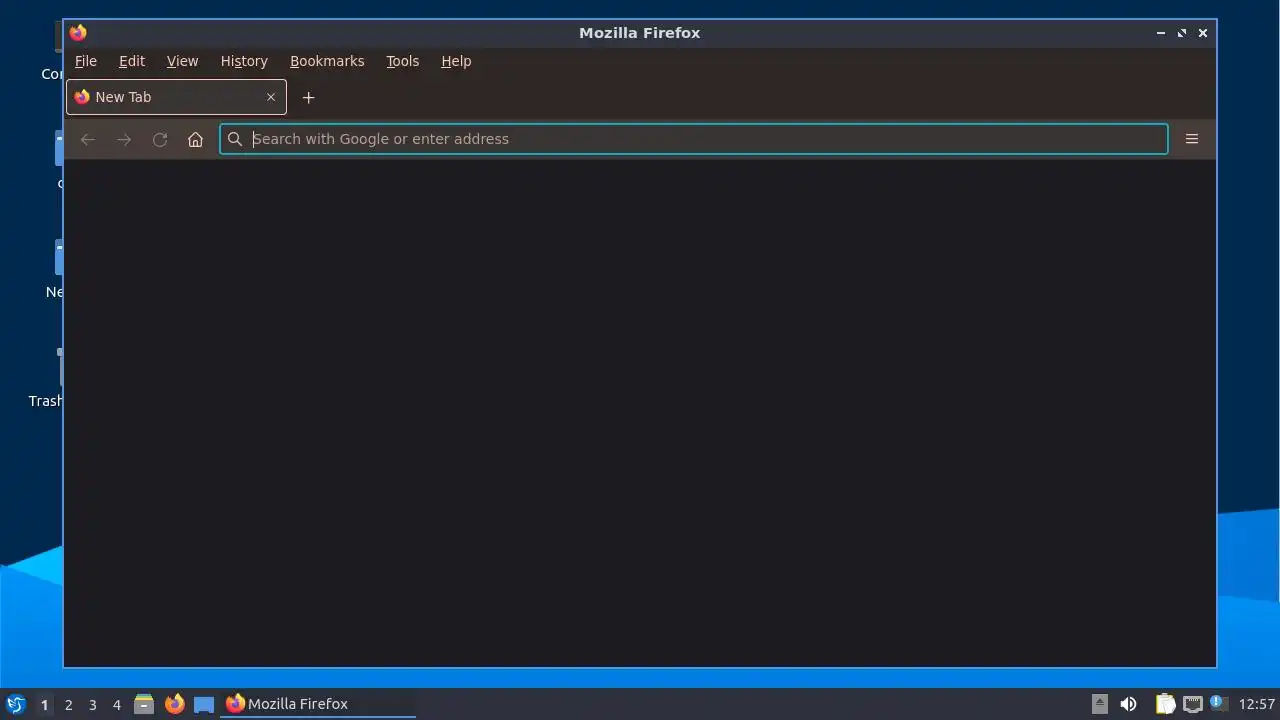Launch Firefox from taskbar quick launch

[175, 704]
